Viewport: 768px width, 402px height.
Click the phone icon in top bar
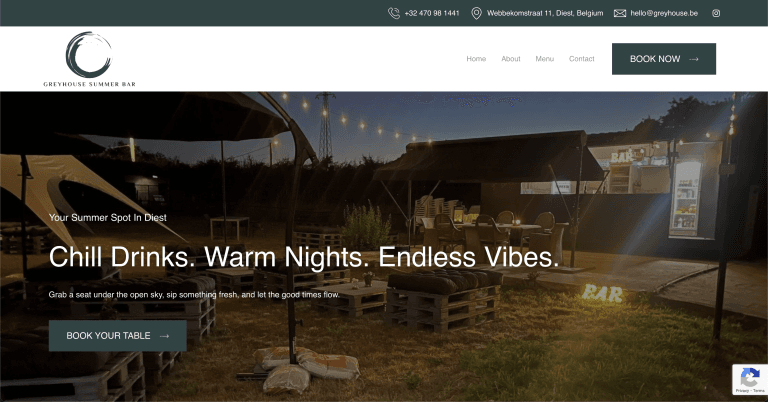pyautogui.click(x=394, y=13)
